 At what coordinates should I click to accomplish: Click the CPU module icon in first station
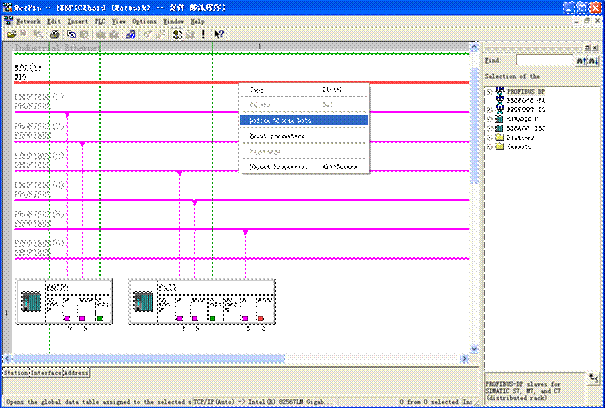tap(30, 301)
